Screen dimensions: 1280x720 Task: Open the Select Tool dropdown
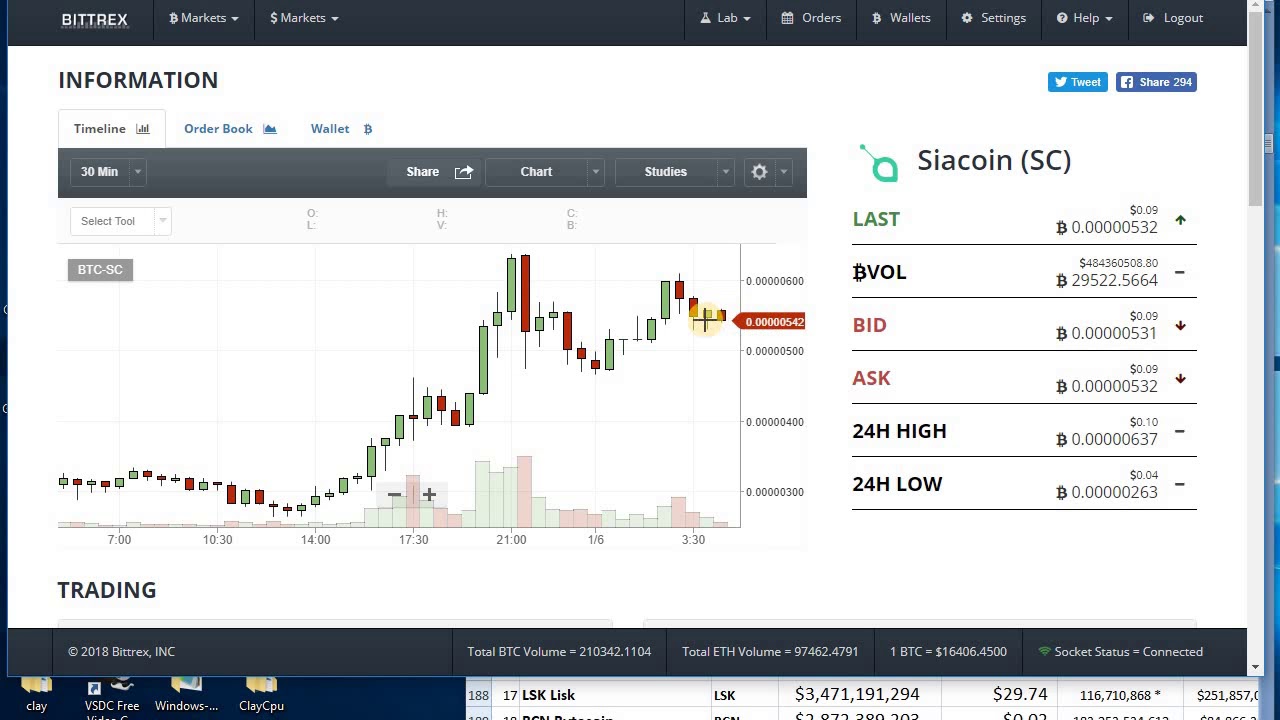tap(120, 221)
